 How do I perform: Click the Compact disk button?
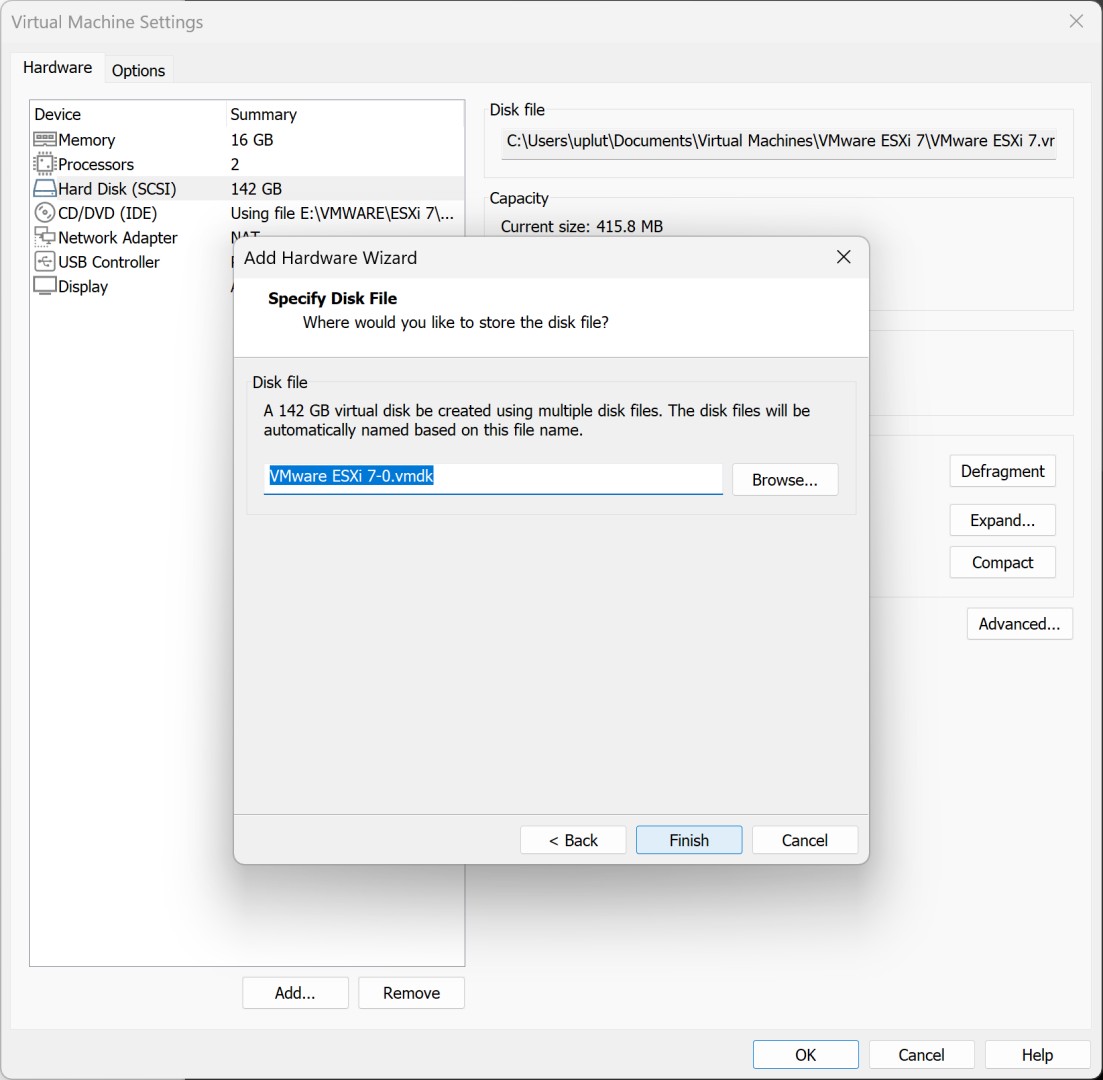(x=1002, y=562)
